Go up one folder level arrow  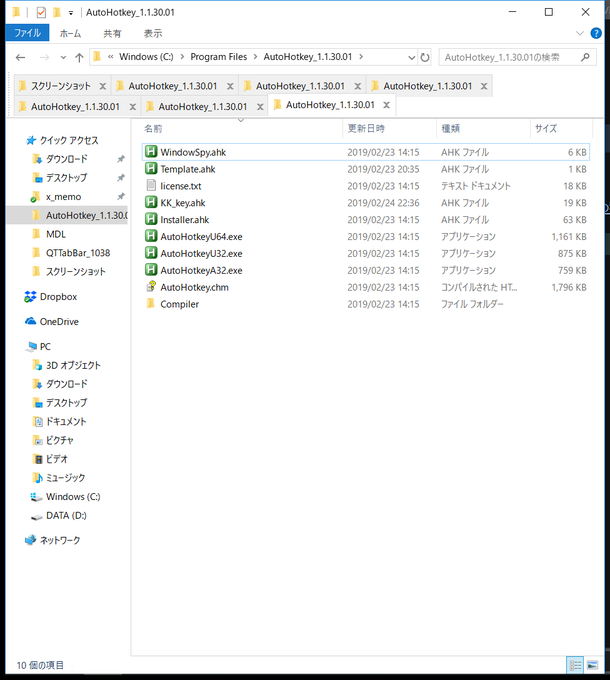(79, 57)
